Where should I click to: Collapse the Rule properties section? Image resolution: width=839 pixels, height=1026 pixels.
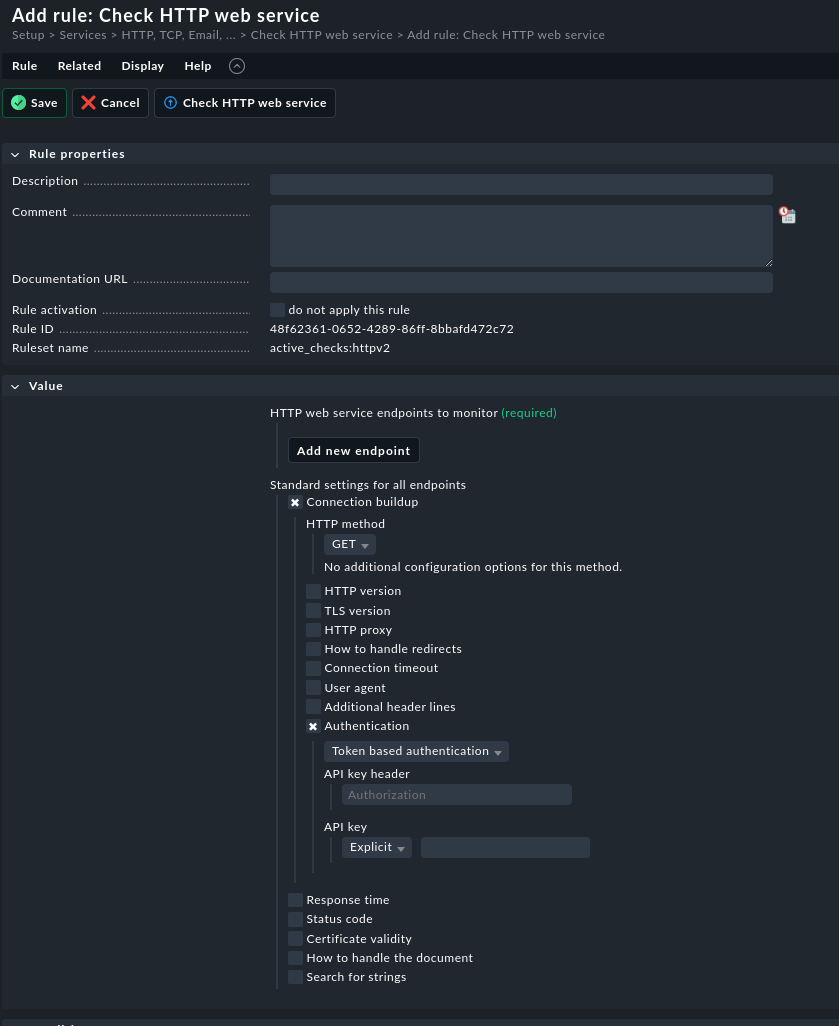coord(15,155)
